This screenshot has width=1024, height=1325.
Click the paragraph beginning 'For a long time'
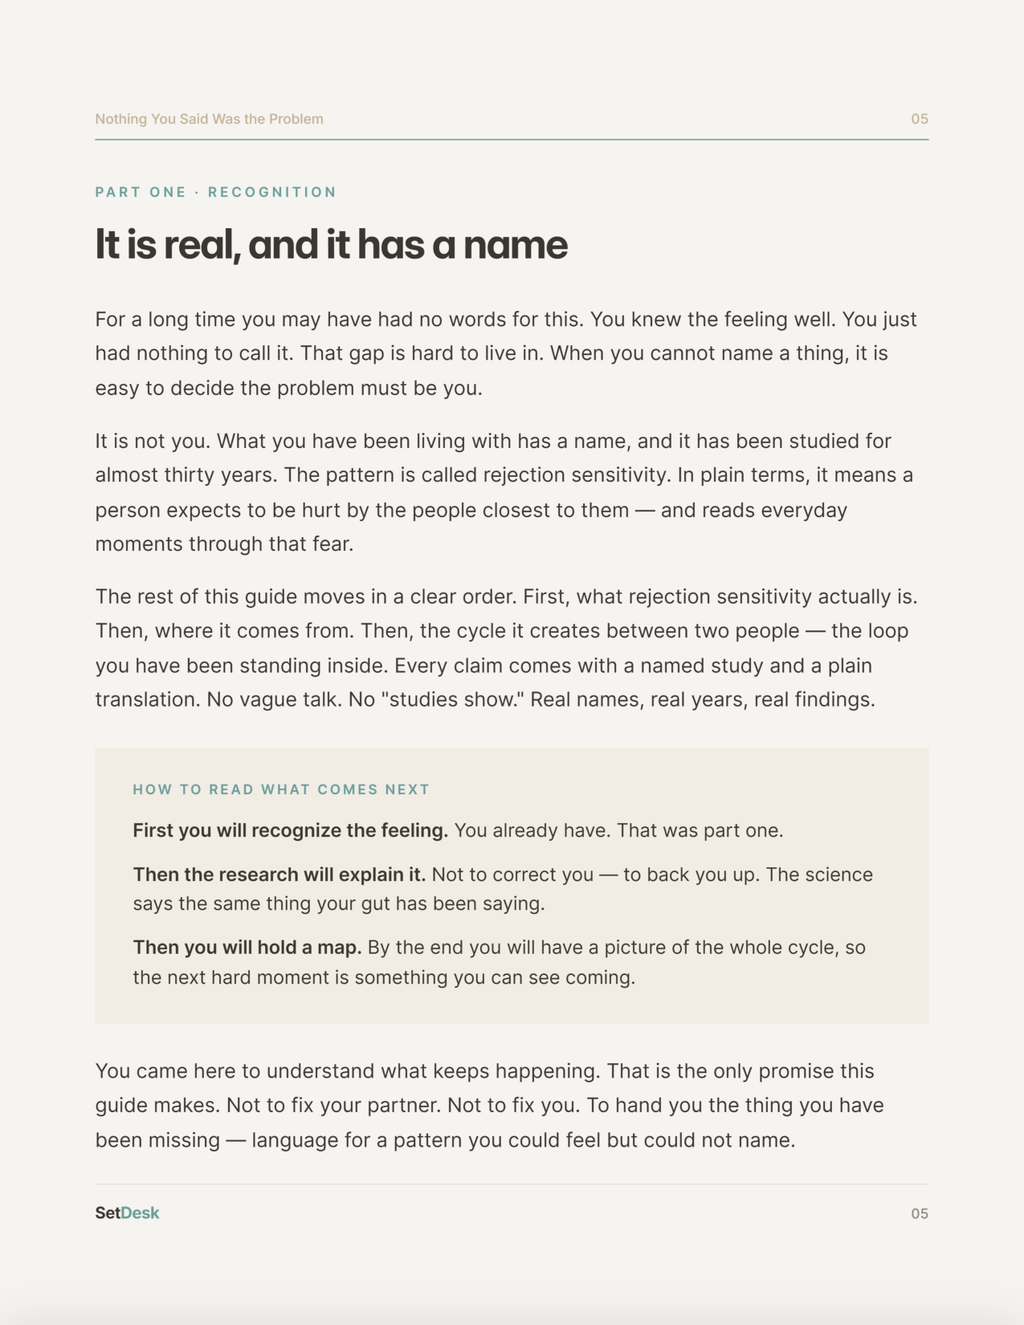tap(506, 354)
